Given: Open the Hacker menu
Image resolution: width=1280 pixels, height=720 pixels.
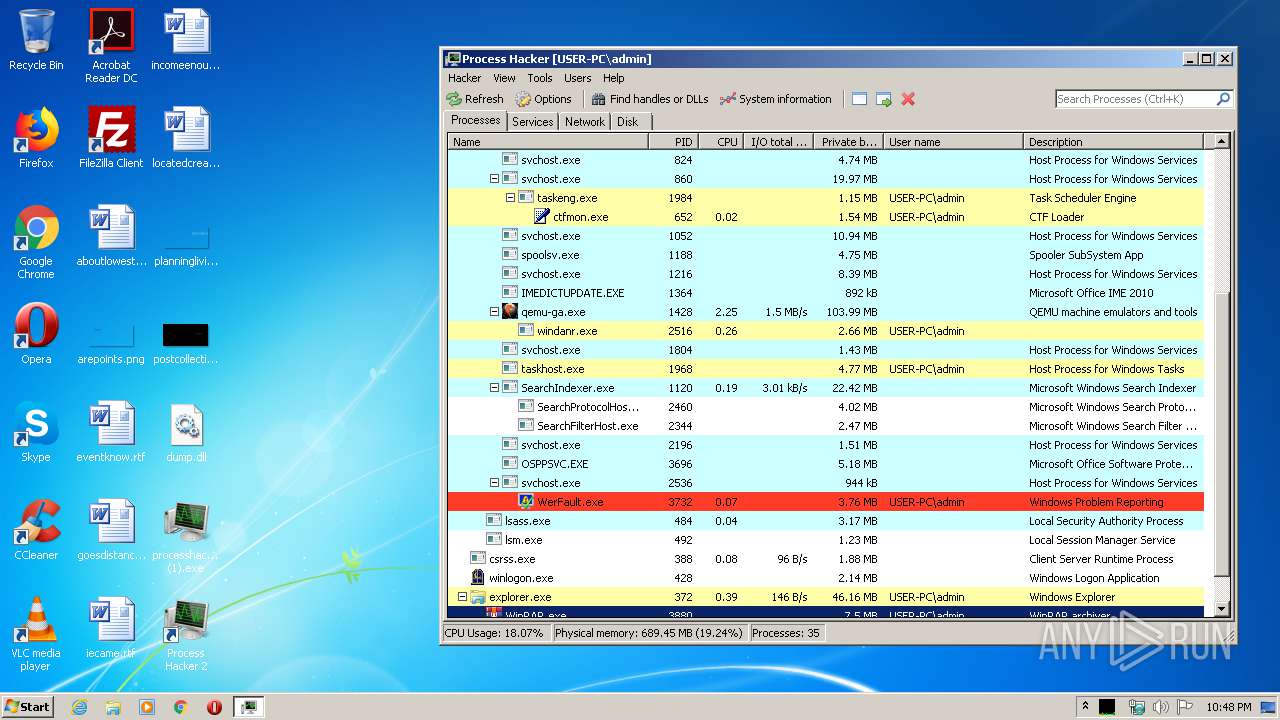Looking at the screenshot, I should [464, 78].
